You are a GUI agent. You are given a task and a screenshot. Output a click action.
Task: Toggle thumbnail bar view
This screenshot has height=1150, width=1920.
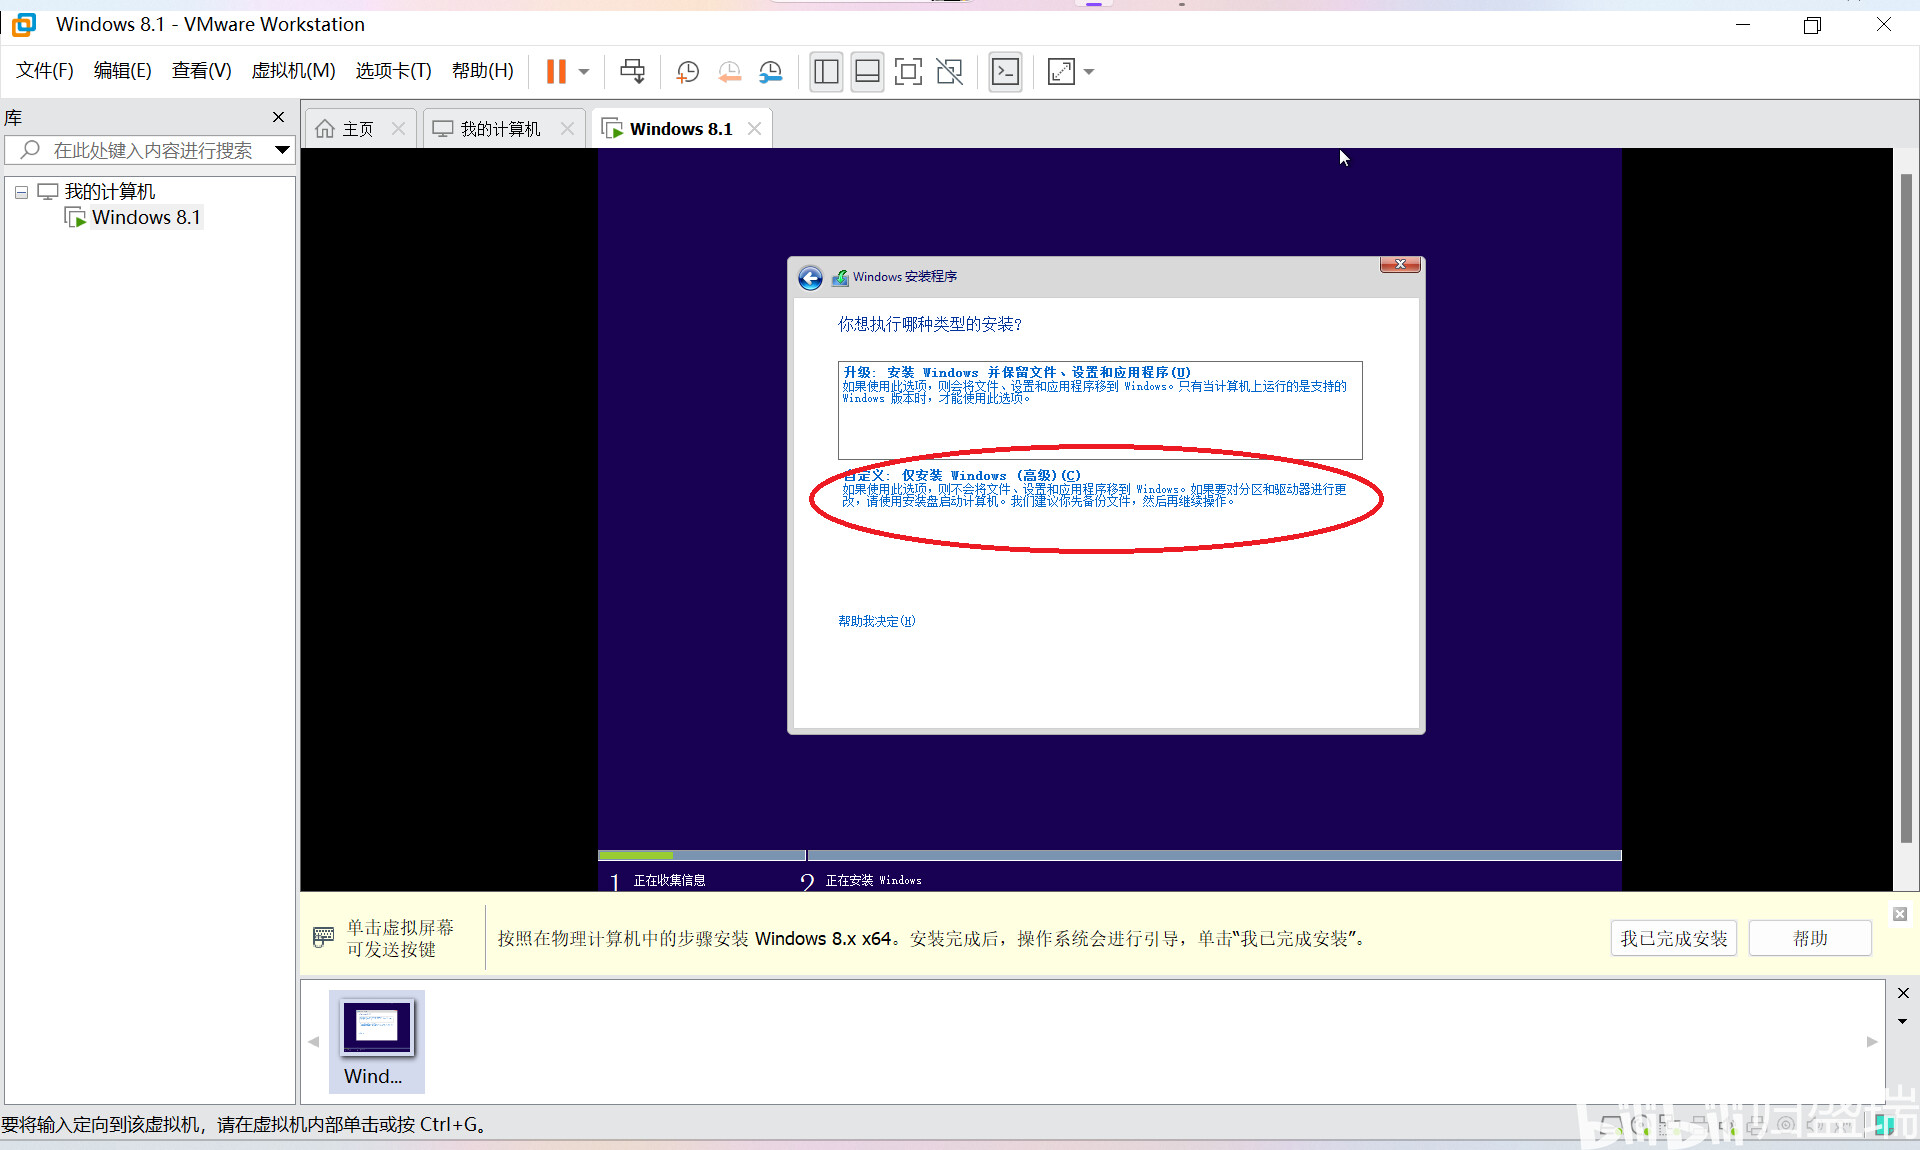click(867, 71)
